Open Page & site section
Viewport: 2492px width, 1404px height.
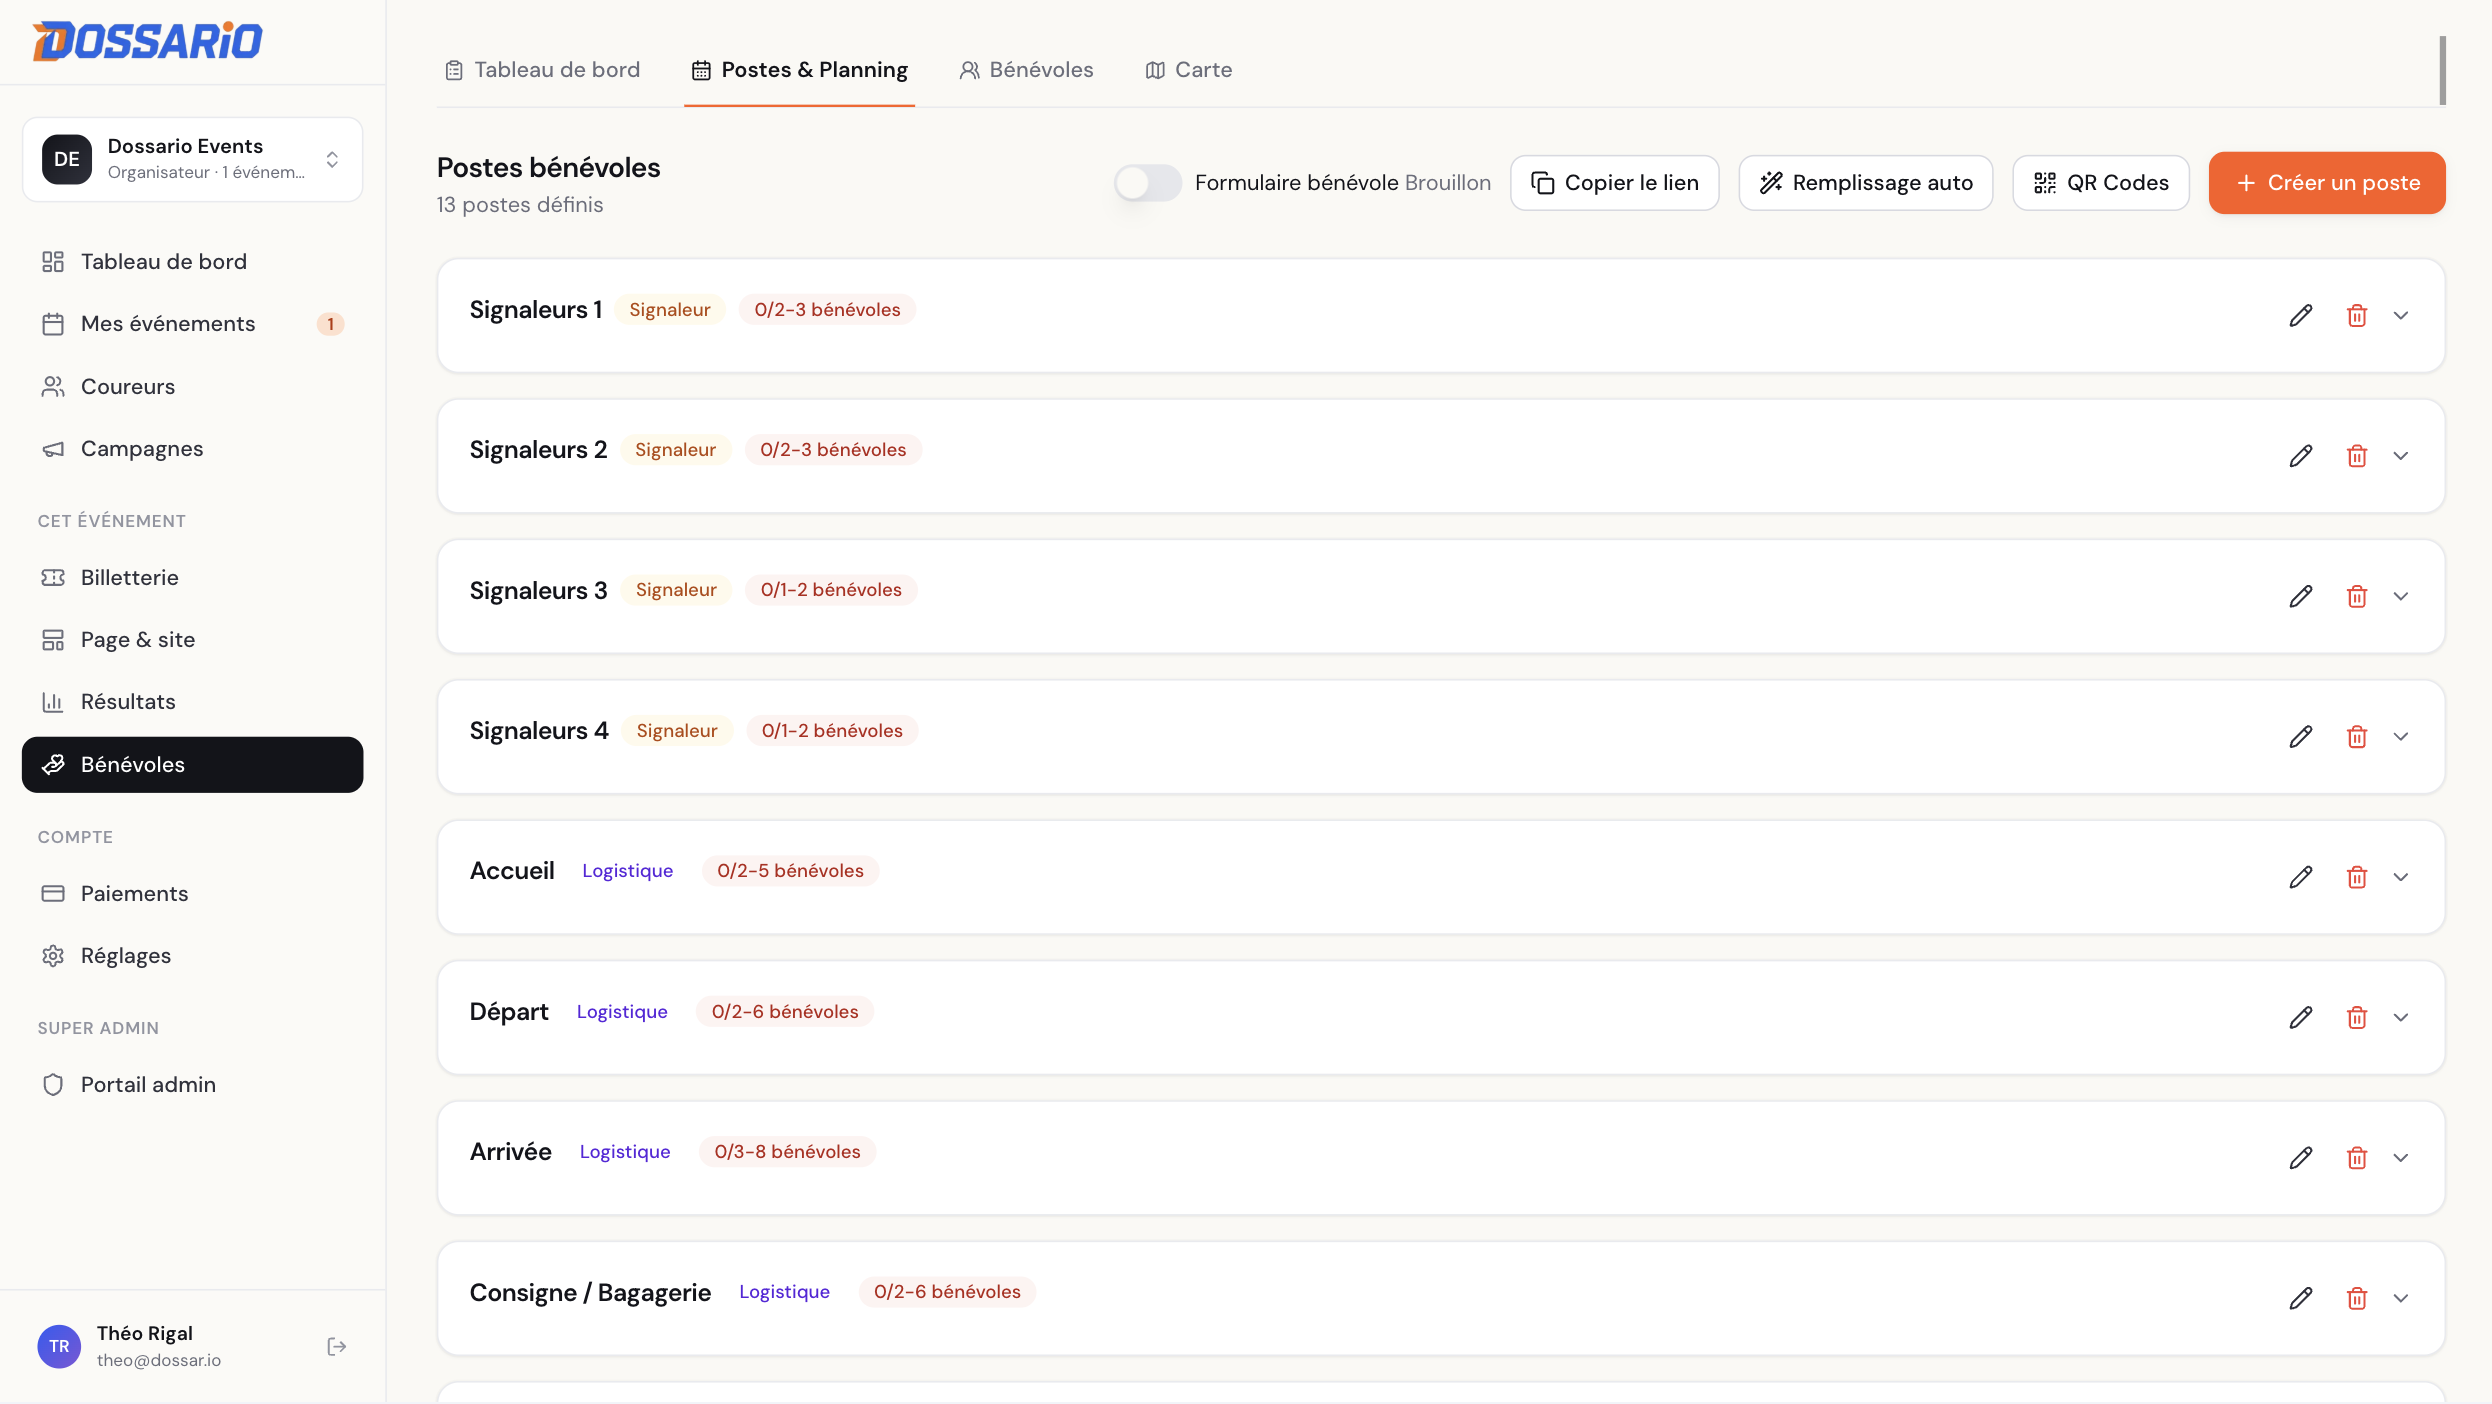192,640
